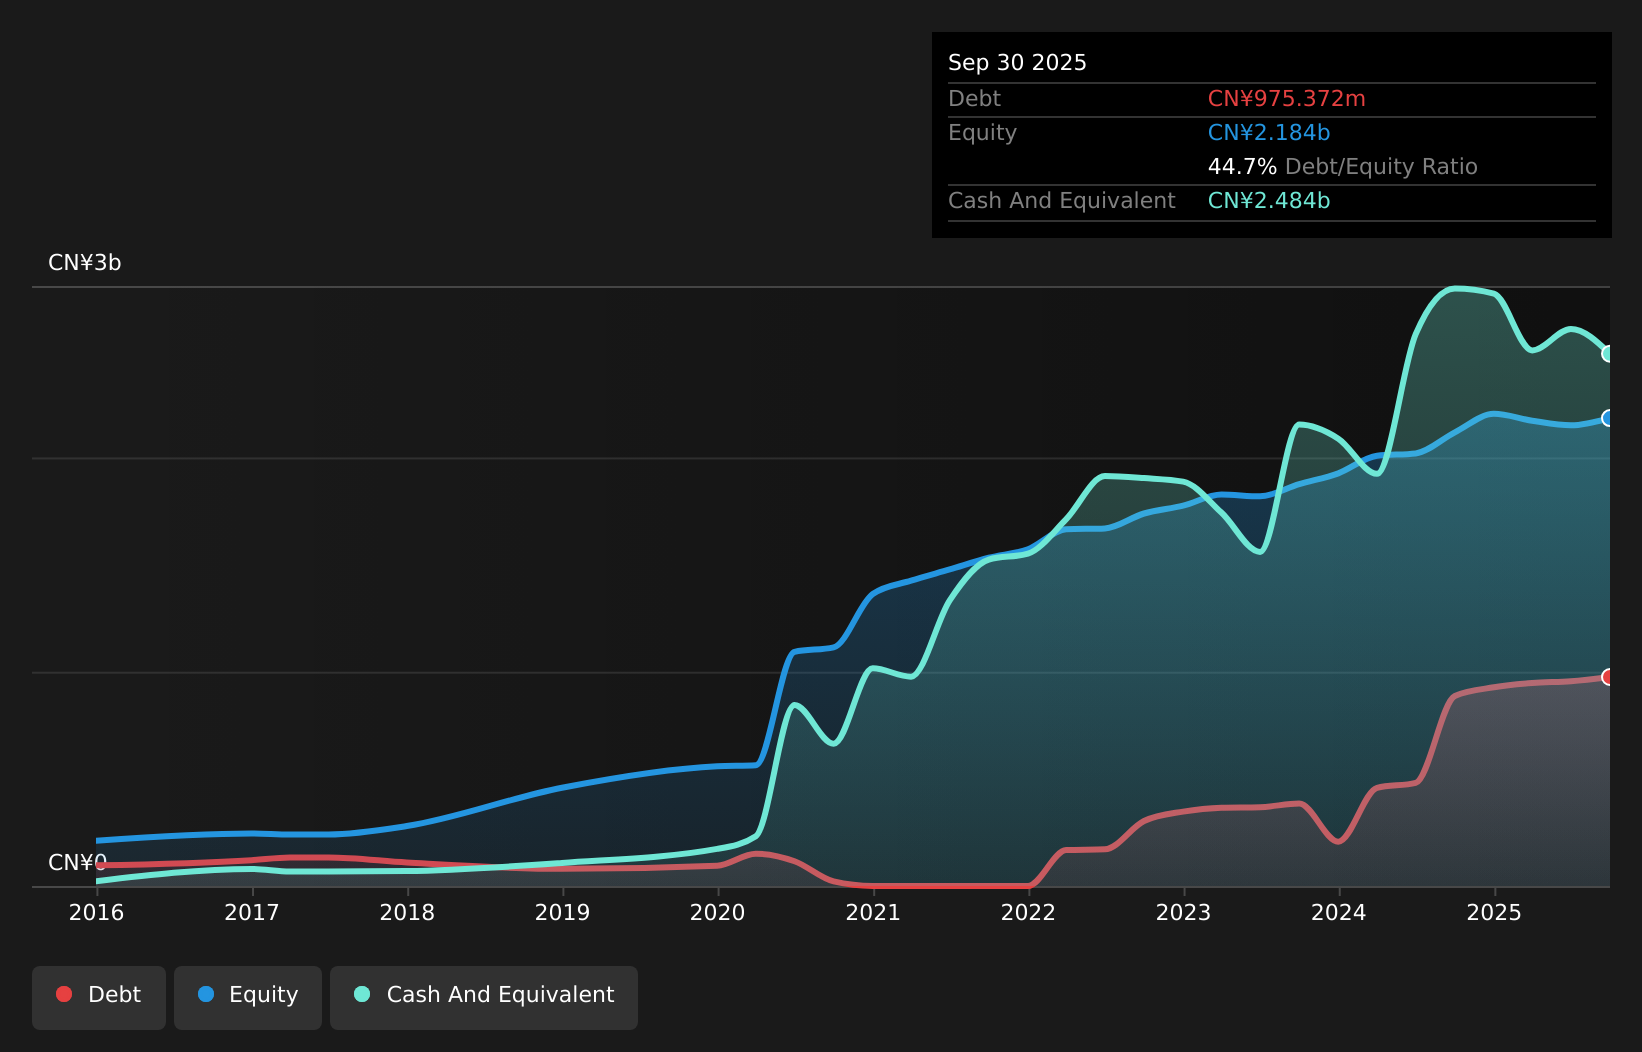
Task: Click the white Debt endpoint marker on chart
Action: tap(1608, 678)
